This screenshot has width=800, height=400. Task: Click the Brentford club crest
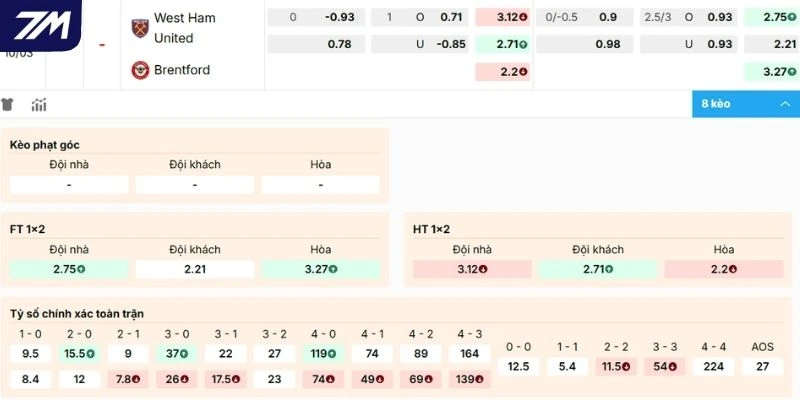click(139, 70)
